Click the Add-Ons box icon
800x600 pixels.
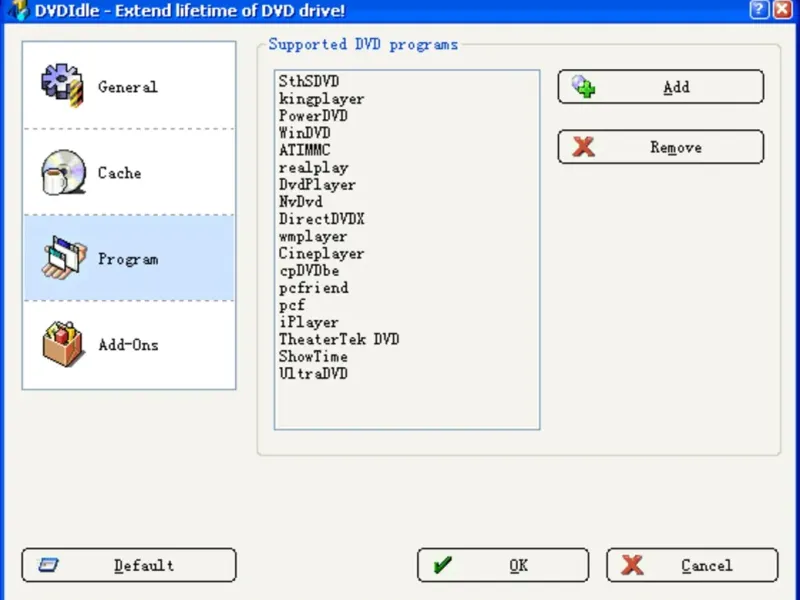point(63,344)
